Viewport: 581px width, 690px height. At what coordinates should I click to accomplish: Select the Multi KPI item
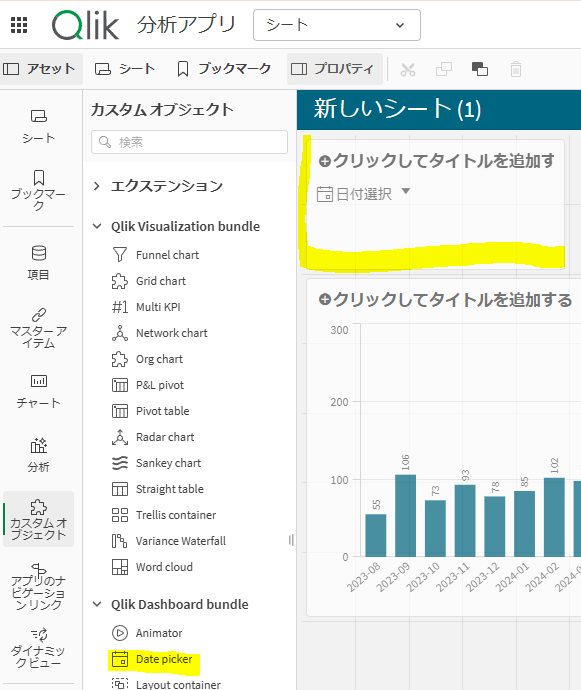tap(146, 307)
